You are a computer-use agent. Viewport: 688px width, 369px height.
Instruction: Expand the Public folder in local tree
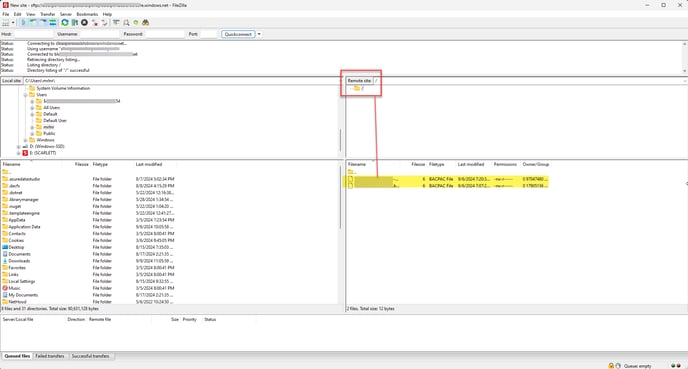coord(32,133)
